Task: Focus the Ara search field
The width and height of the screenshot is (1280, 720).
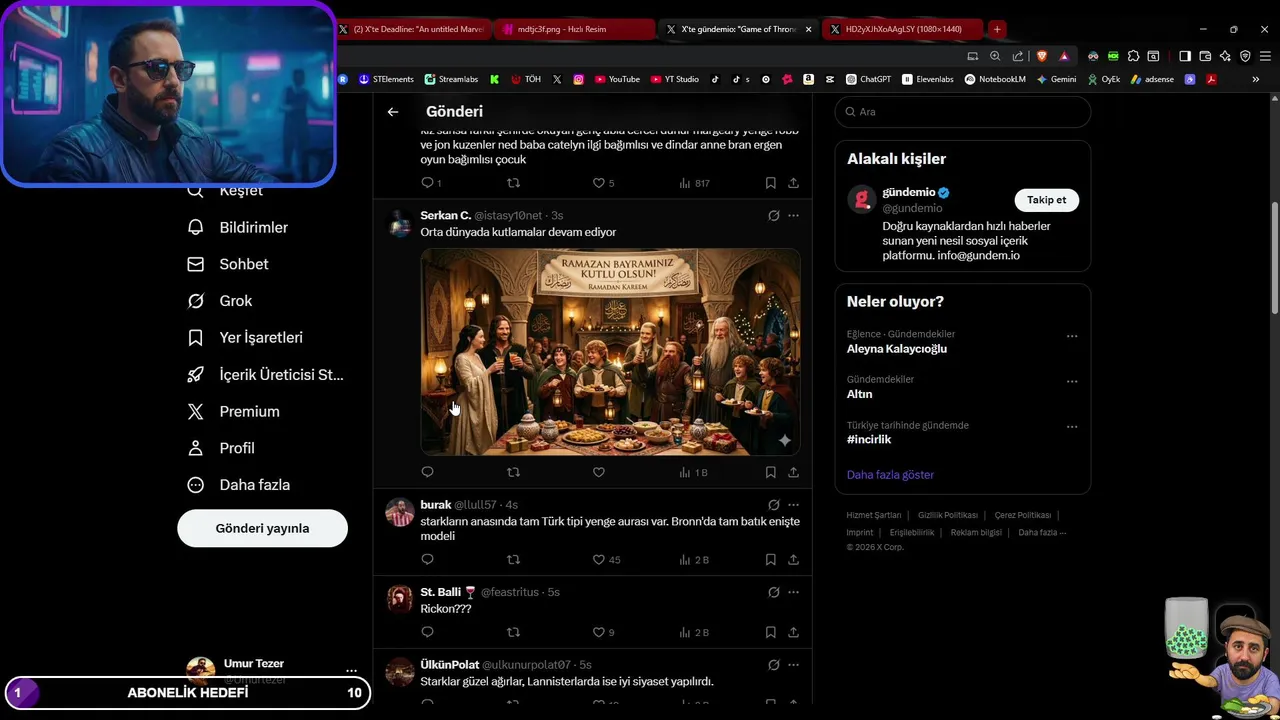Action: [963, 112]
